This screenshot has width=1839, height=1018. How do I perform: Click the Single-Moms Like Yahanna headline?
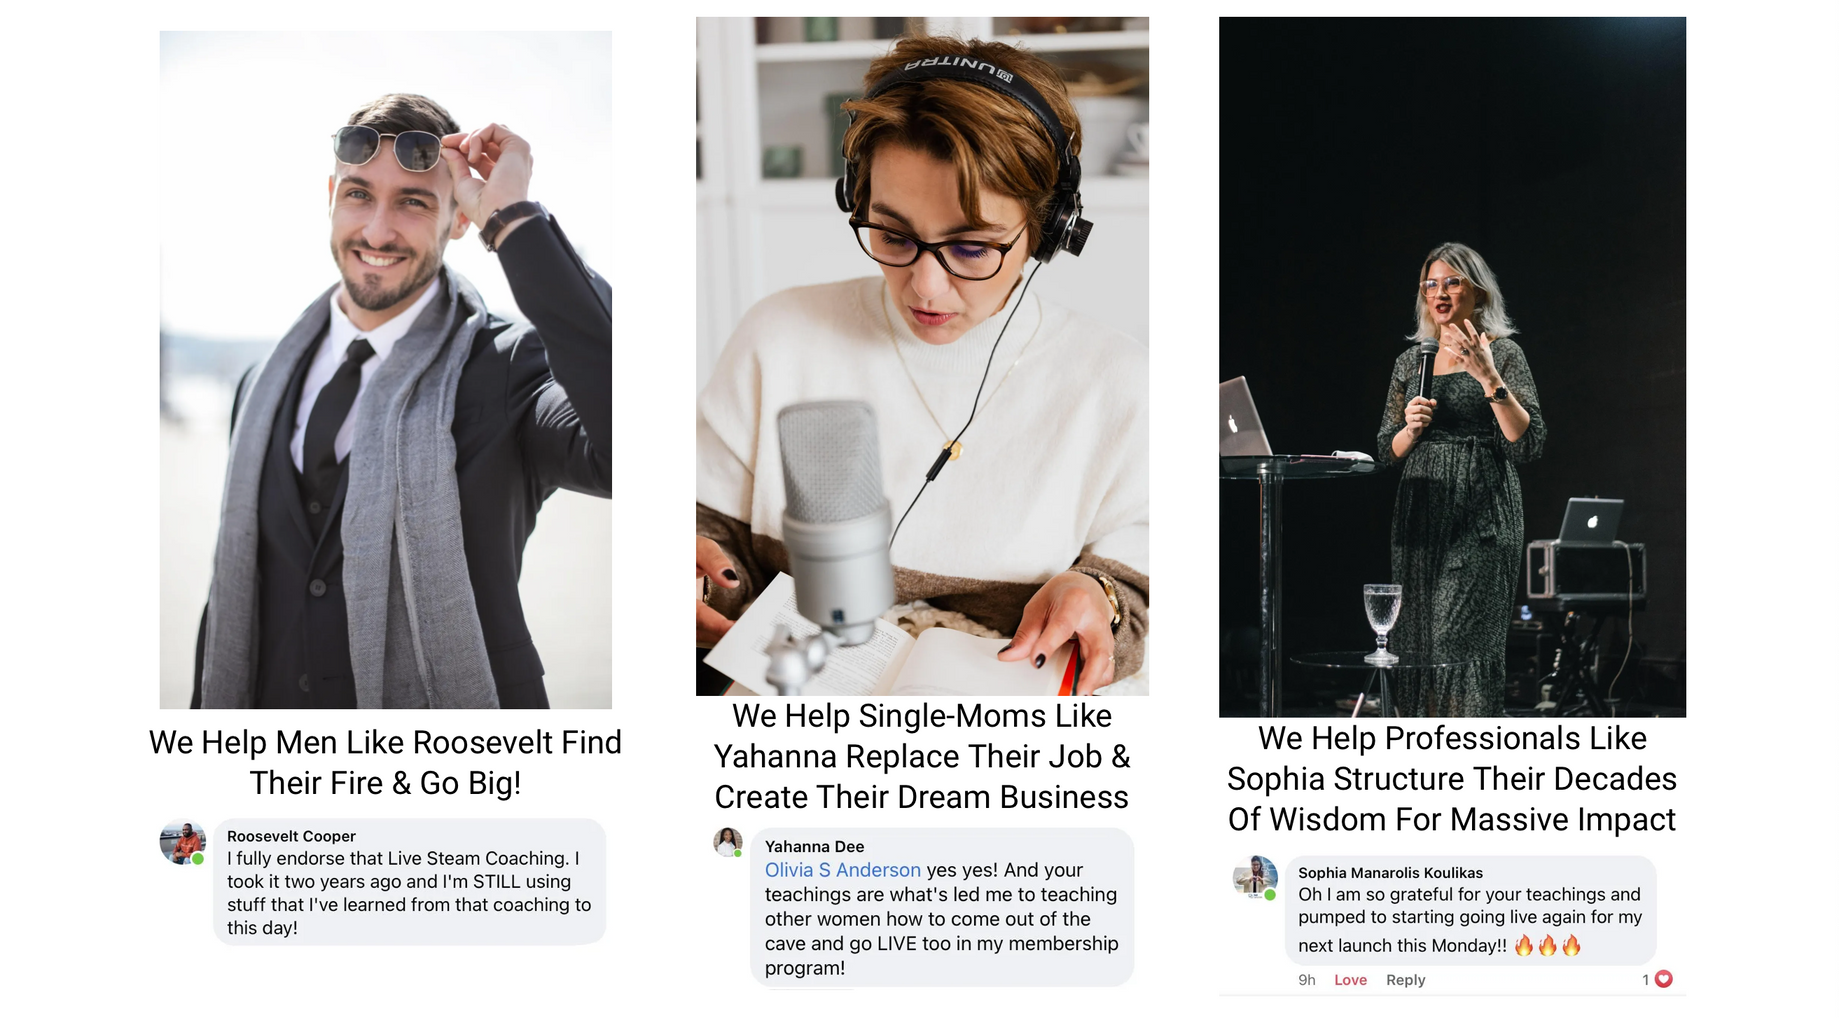tap(922, 756)
